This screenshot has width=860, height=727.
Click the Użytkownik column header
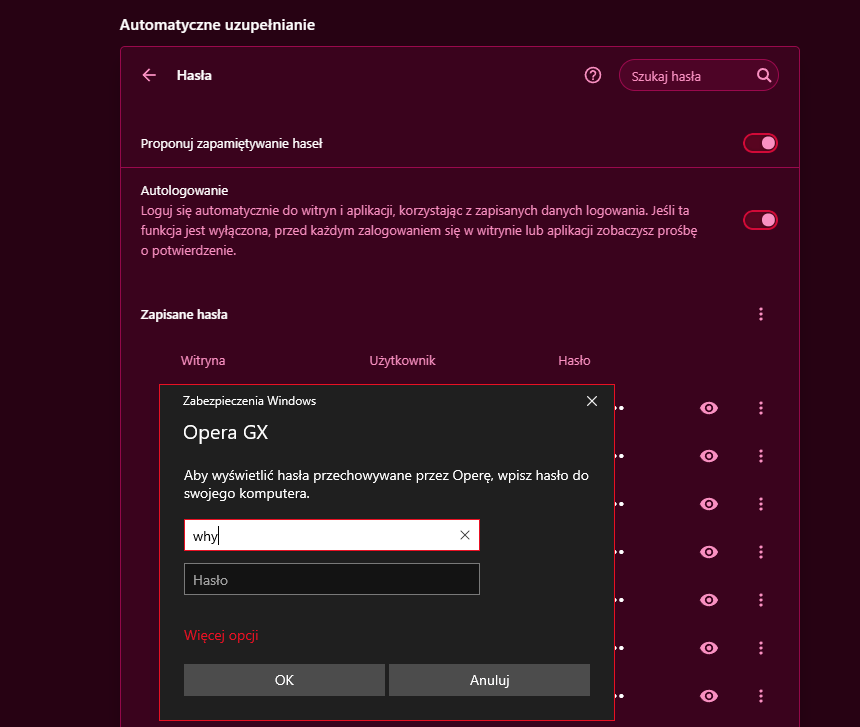pyautogui.click(x=402, y=361)
